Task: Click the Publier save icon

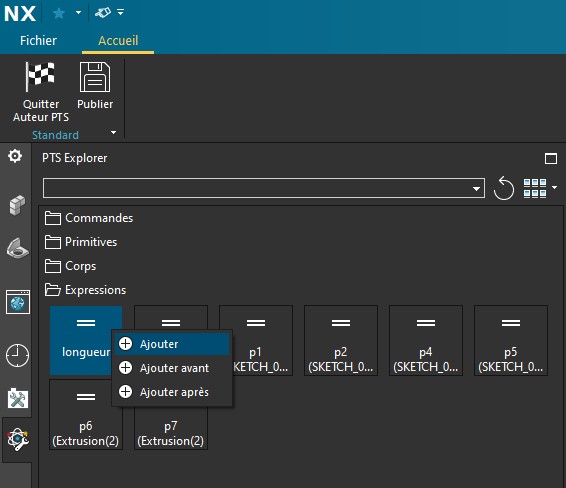Action: 95,77
